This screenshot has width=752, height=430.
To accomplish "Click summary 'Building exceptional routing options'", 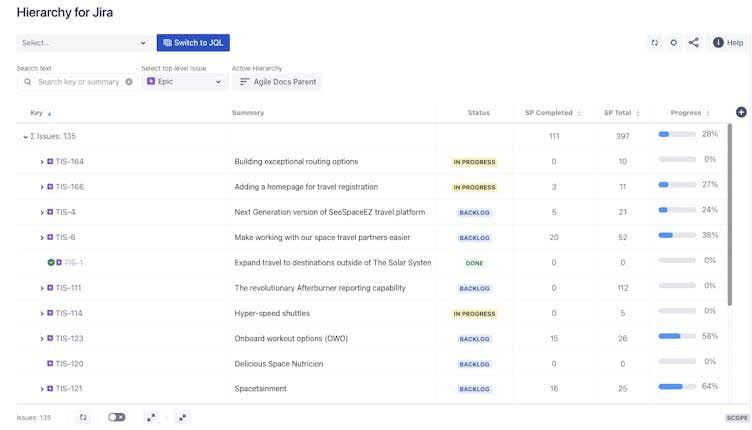I will [x=296, y=162].
